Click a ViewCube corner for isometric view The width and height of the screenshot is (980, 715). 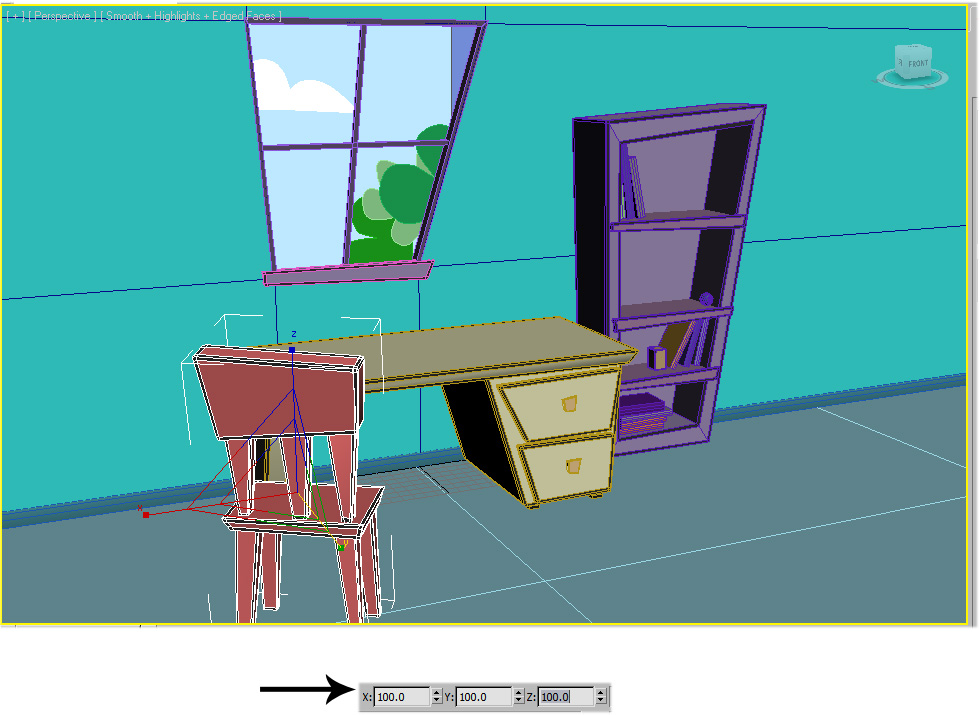point(931,50)
